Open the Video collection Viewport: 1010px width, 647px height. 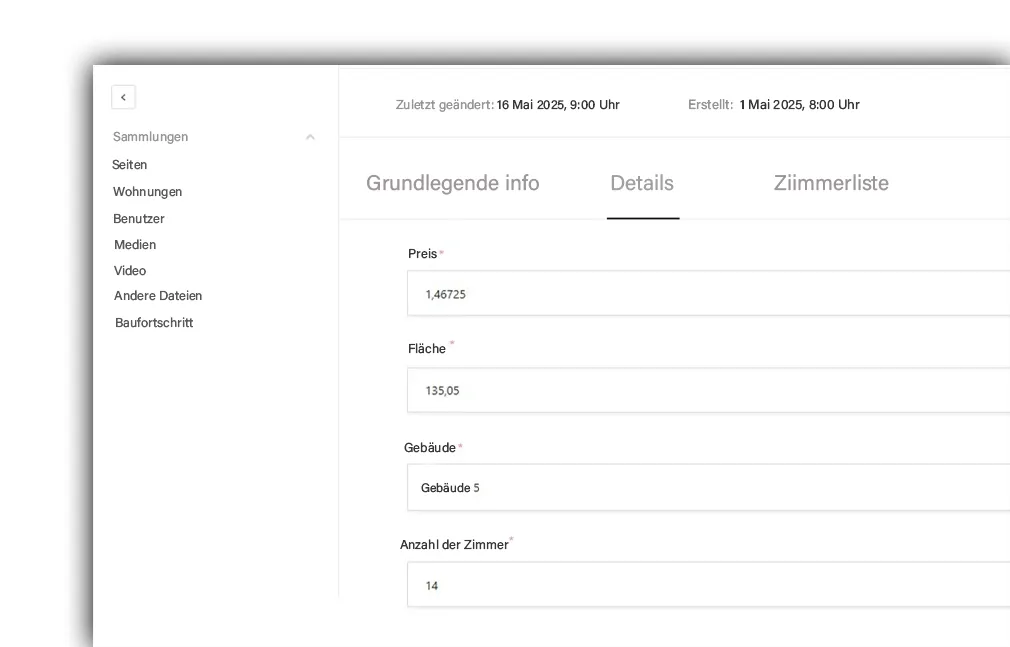pyautogui.click(x=130, y=271)
